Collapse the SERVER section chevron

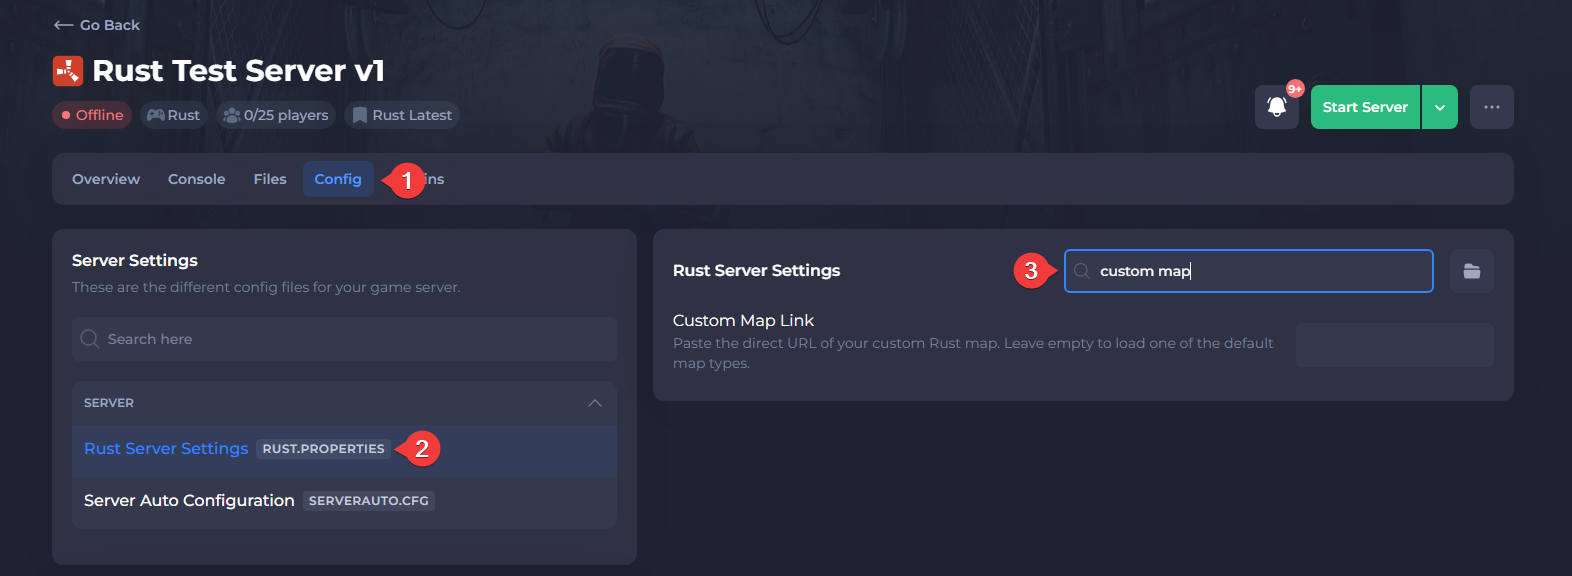(595, 403)
